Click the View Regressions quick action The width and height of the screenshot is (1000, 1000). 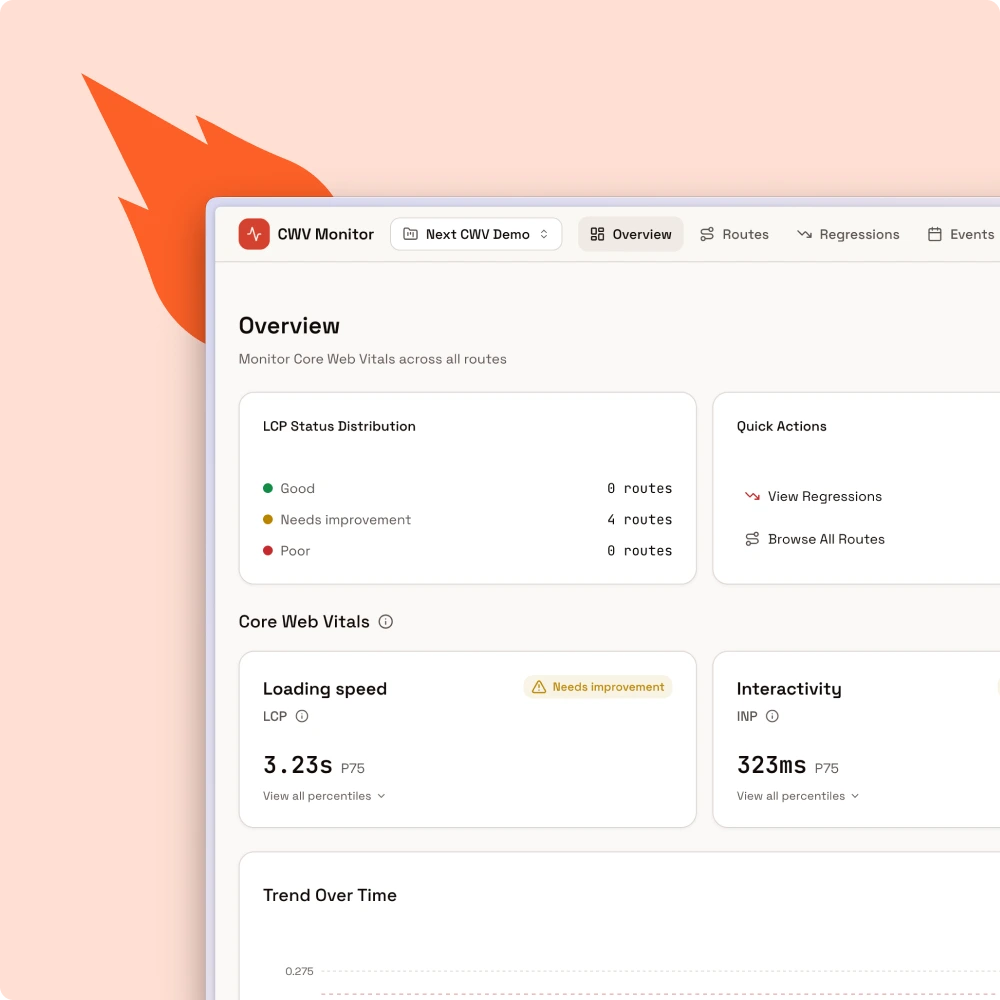coord(825,496)
